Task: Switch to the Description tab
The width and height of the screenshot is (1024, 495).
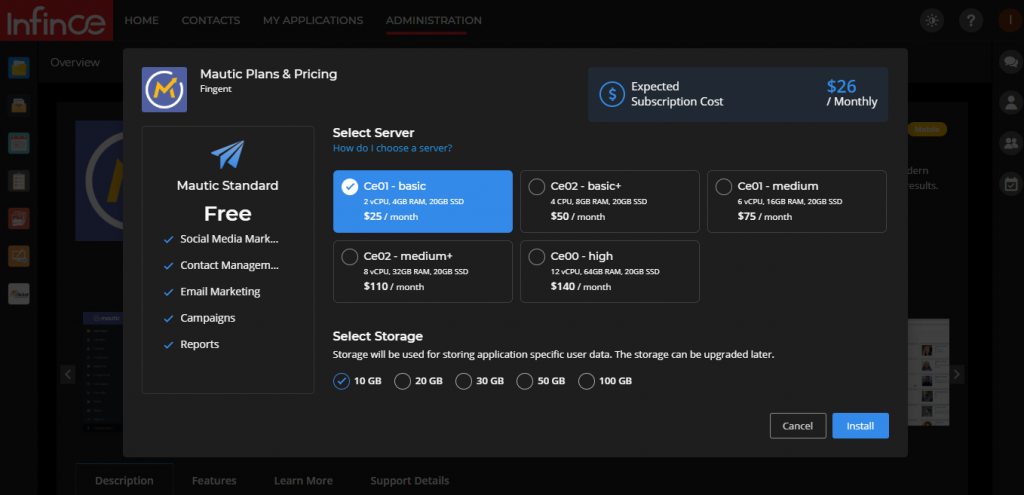Action: (124, 481)
